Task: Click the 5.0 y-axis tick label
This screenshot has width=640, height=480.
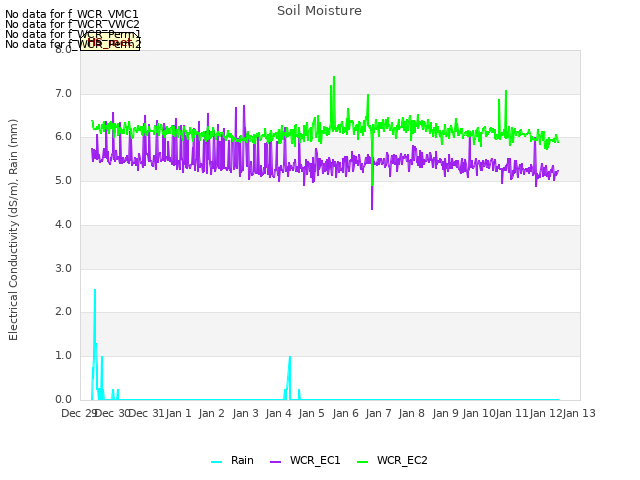Action: [x=63, y=180]
